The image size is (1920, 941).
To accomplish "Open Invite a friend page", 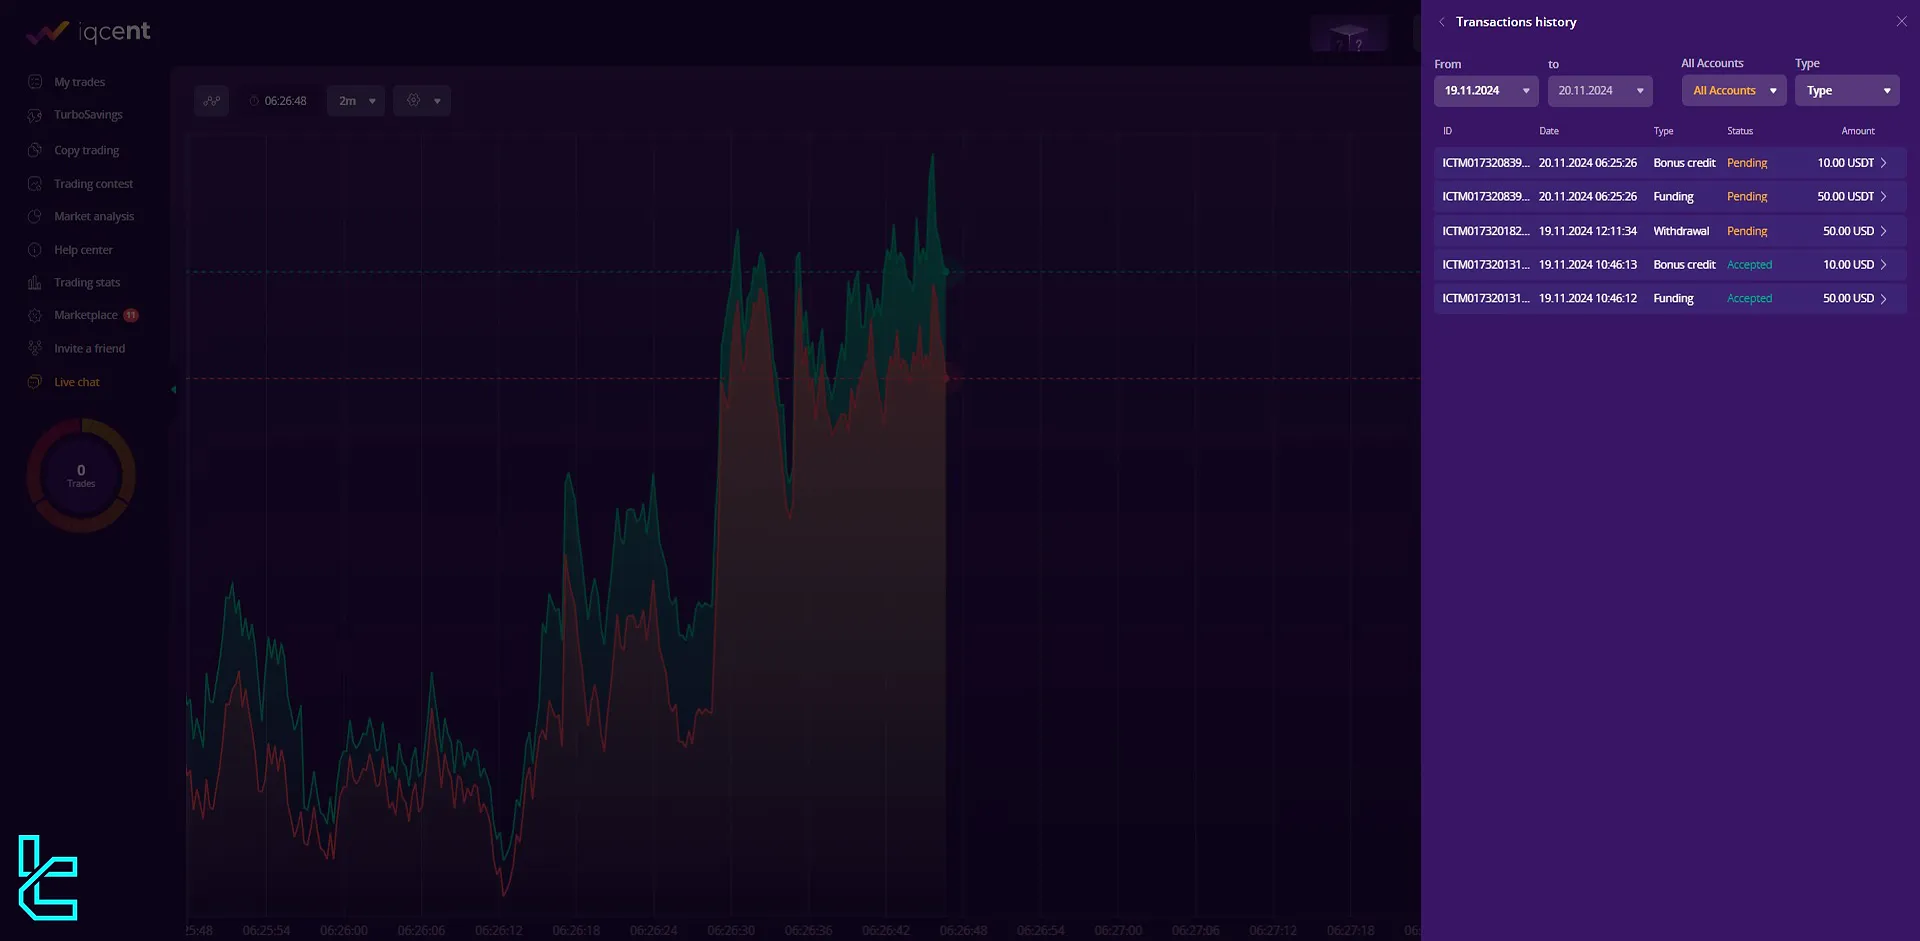I will (89, 349).
